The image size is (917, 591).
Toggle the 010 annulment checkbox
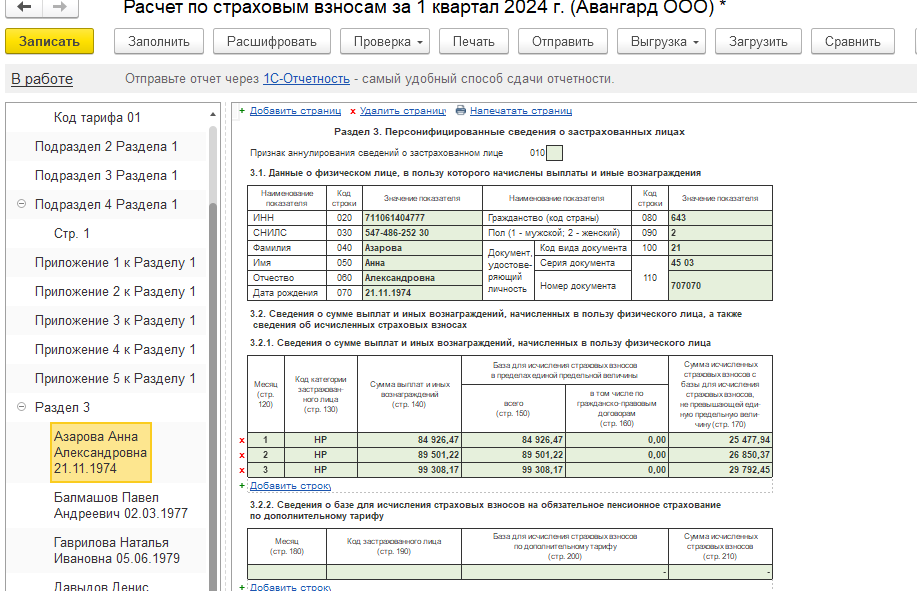click(554, 153)
